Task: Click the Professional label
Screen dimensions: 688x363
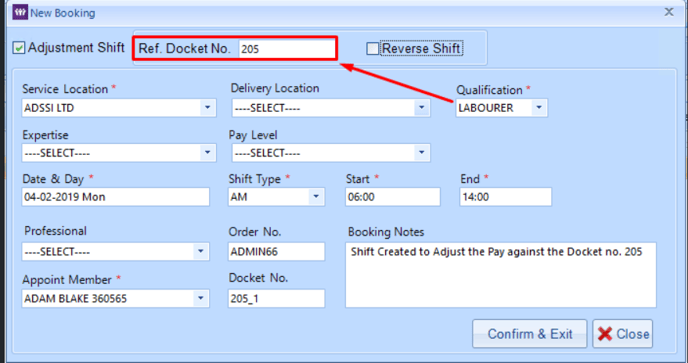Action: pyautogui.click(x=55, y=231)
